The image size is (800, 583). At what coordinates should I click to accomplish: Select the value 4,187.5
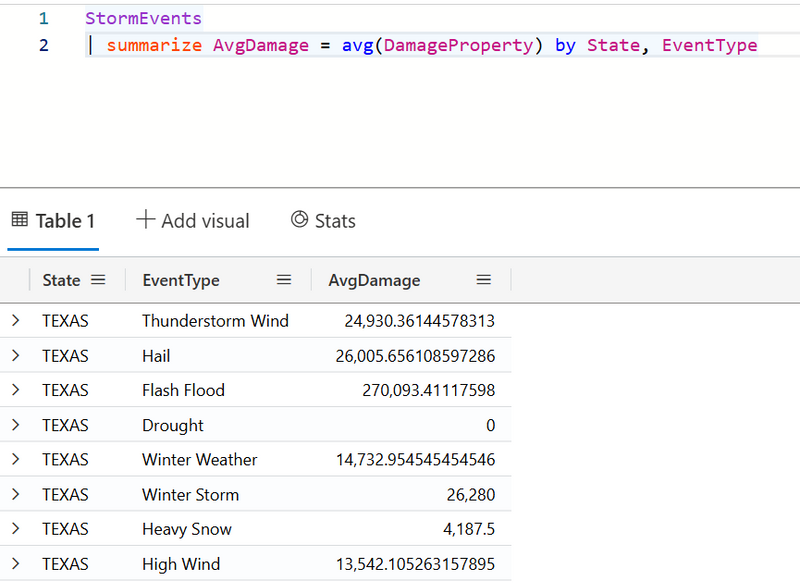pyautogui.click(x=469, y=529)
